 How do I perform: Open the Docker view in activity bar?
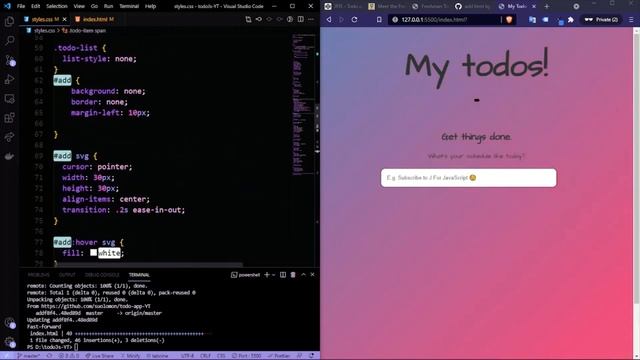tap(9, 156)
